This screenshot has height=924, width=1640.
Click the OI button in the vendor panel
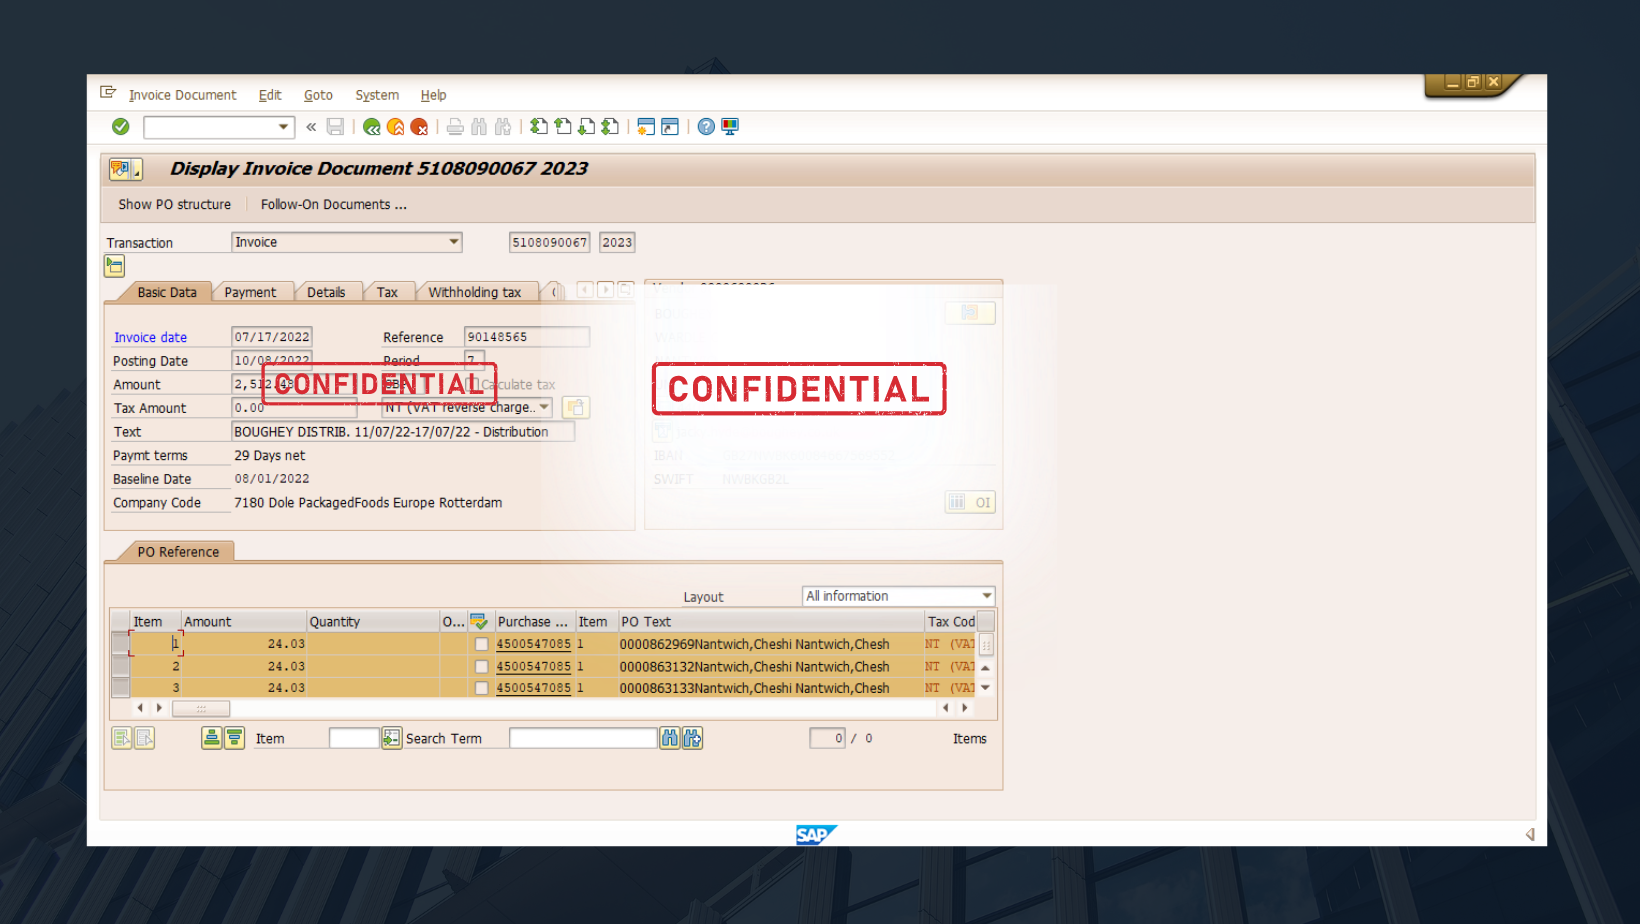971,502
